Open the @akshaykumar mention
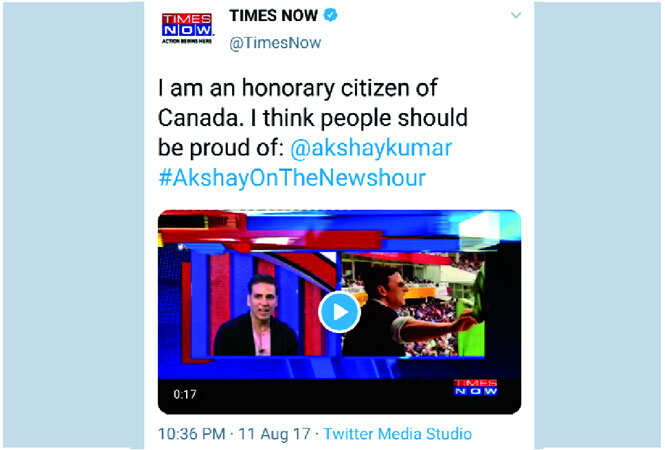The height and width of the screenshot is (450, 665). click(x=371, y=148)
